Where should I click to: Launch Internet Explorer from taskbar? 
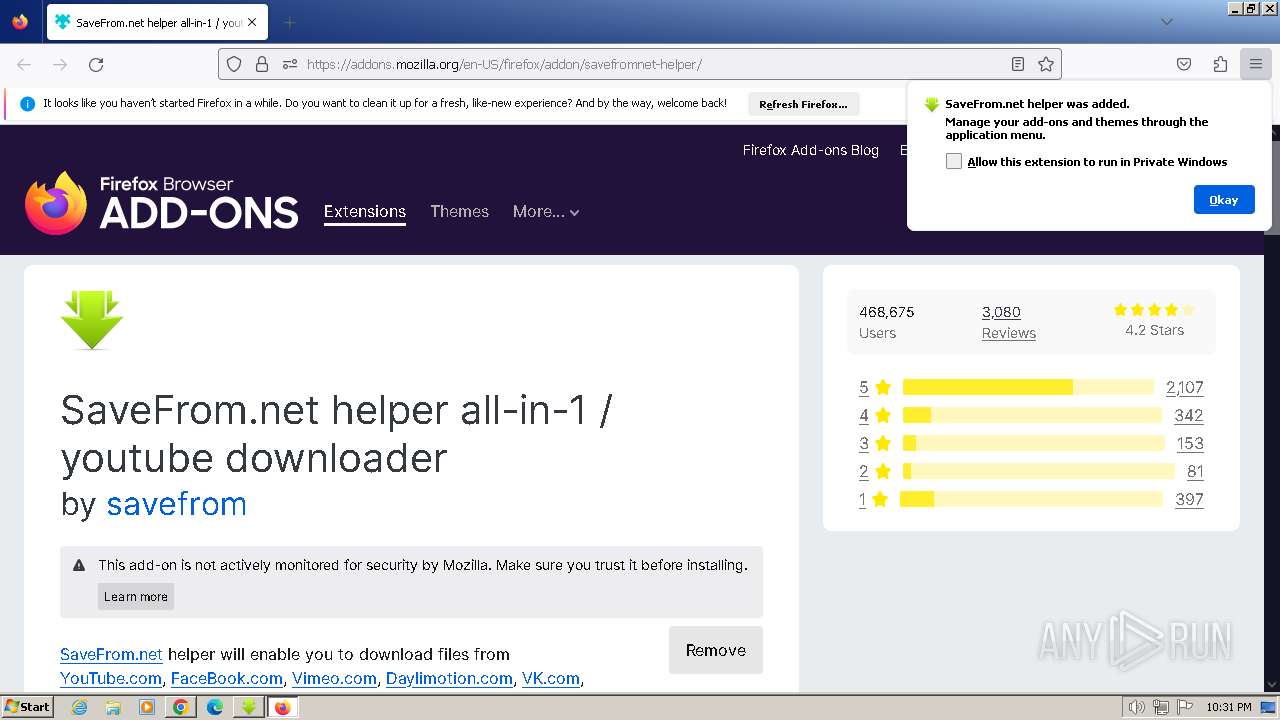79,707
